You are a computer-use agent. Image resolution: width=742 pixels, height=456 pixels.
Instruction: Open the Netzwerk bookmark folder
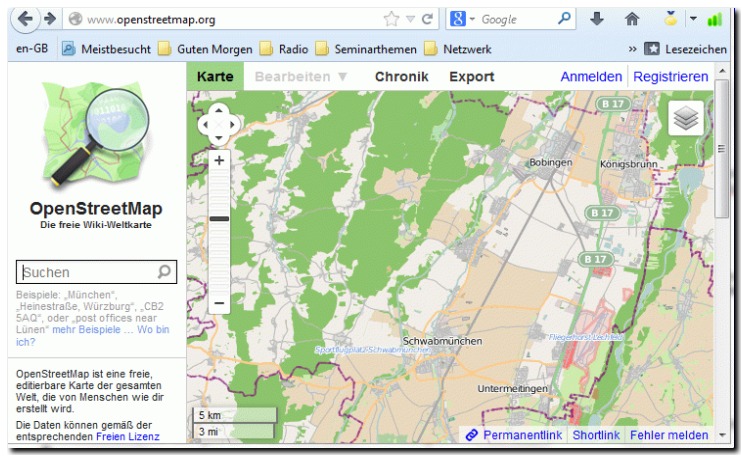(458, 49)
